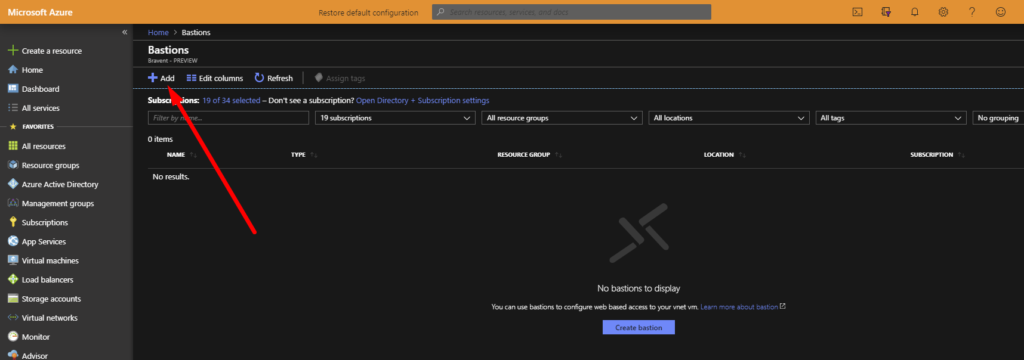Click the FAVORITES star header
Image resolution: width=1024 pixels, height=360 pixels.
tap(32, 127)
